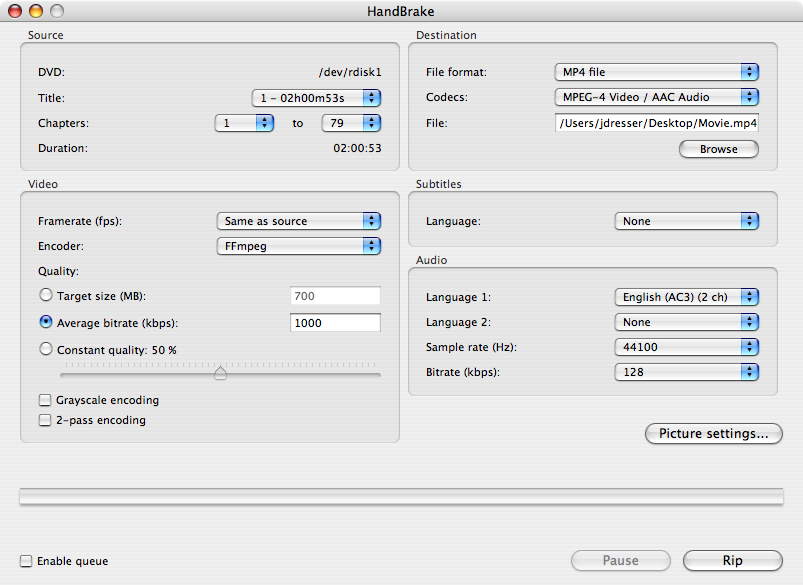Screen dimensions: 803x585
Task: Open the Framerate dropdown
Action: pyautogui.click(x=298, y=221)
